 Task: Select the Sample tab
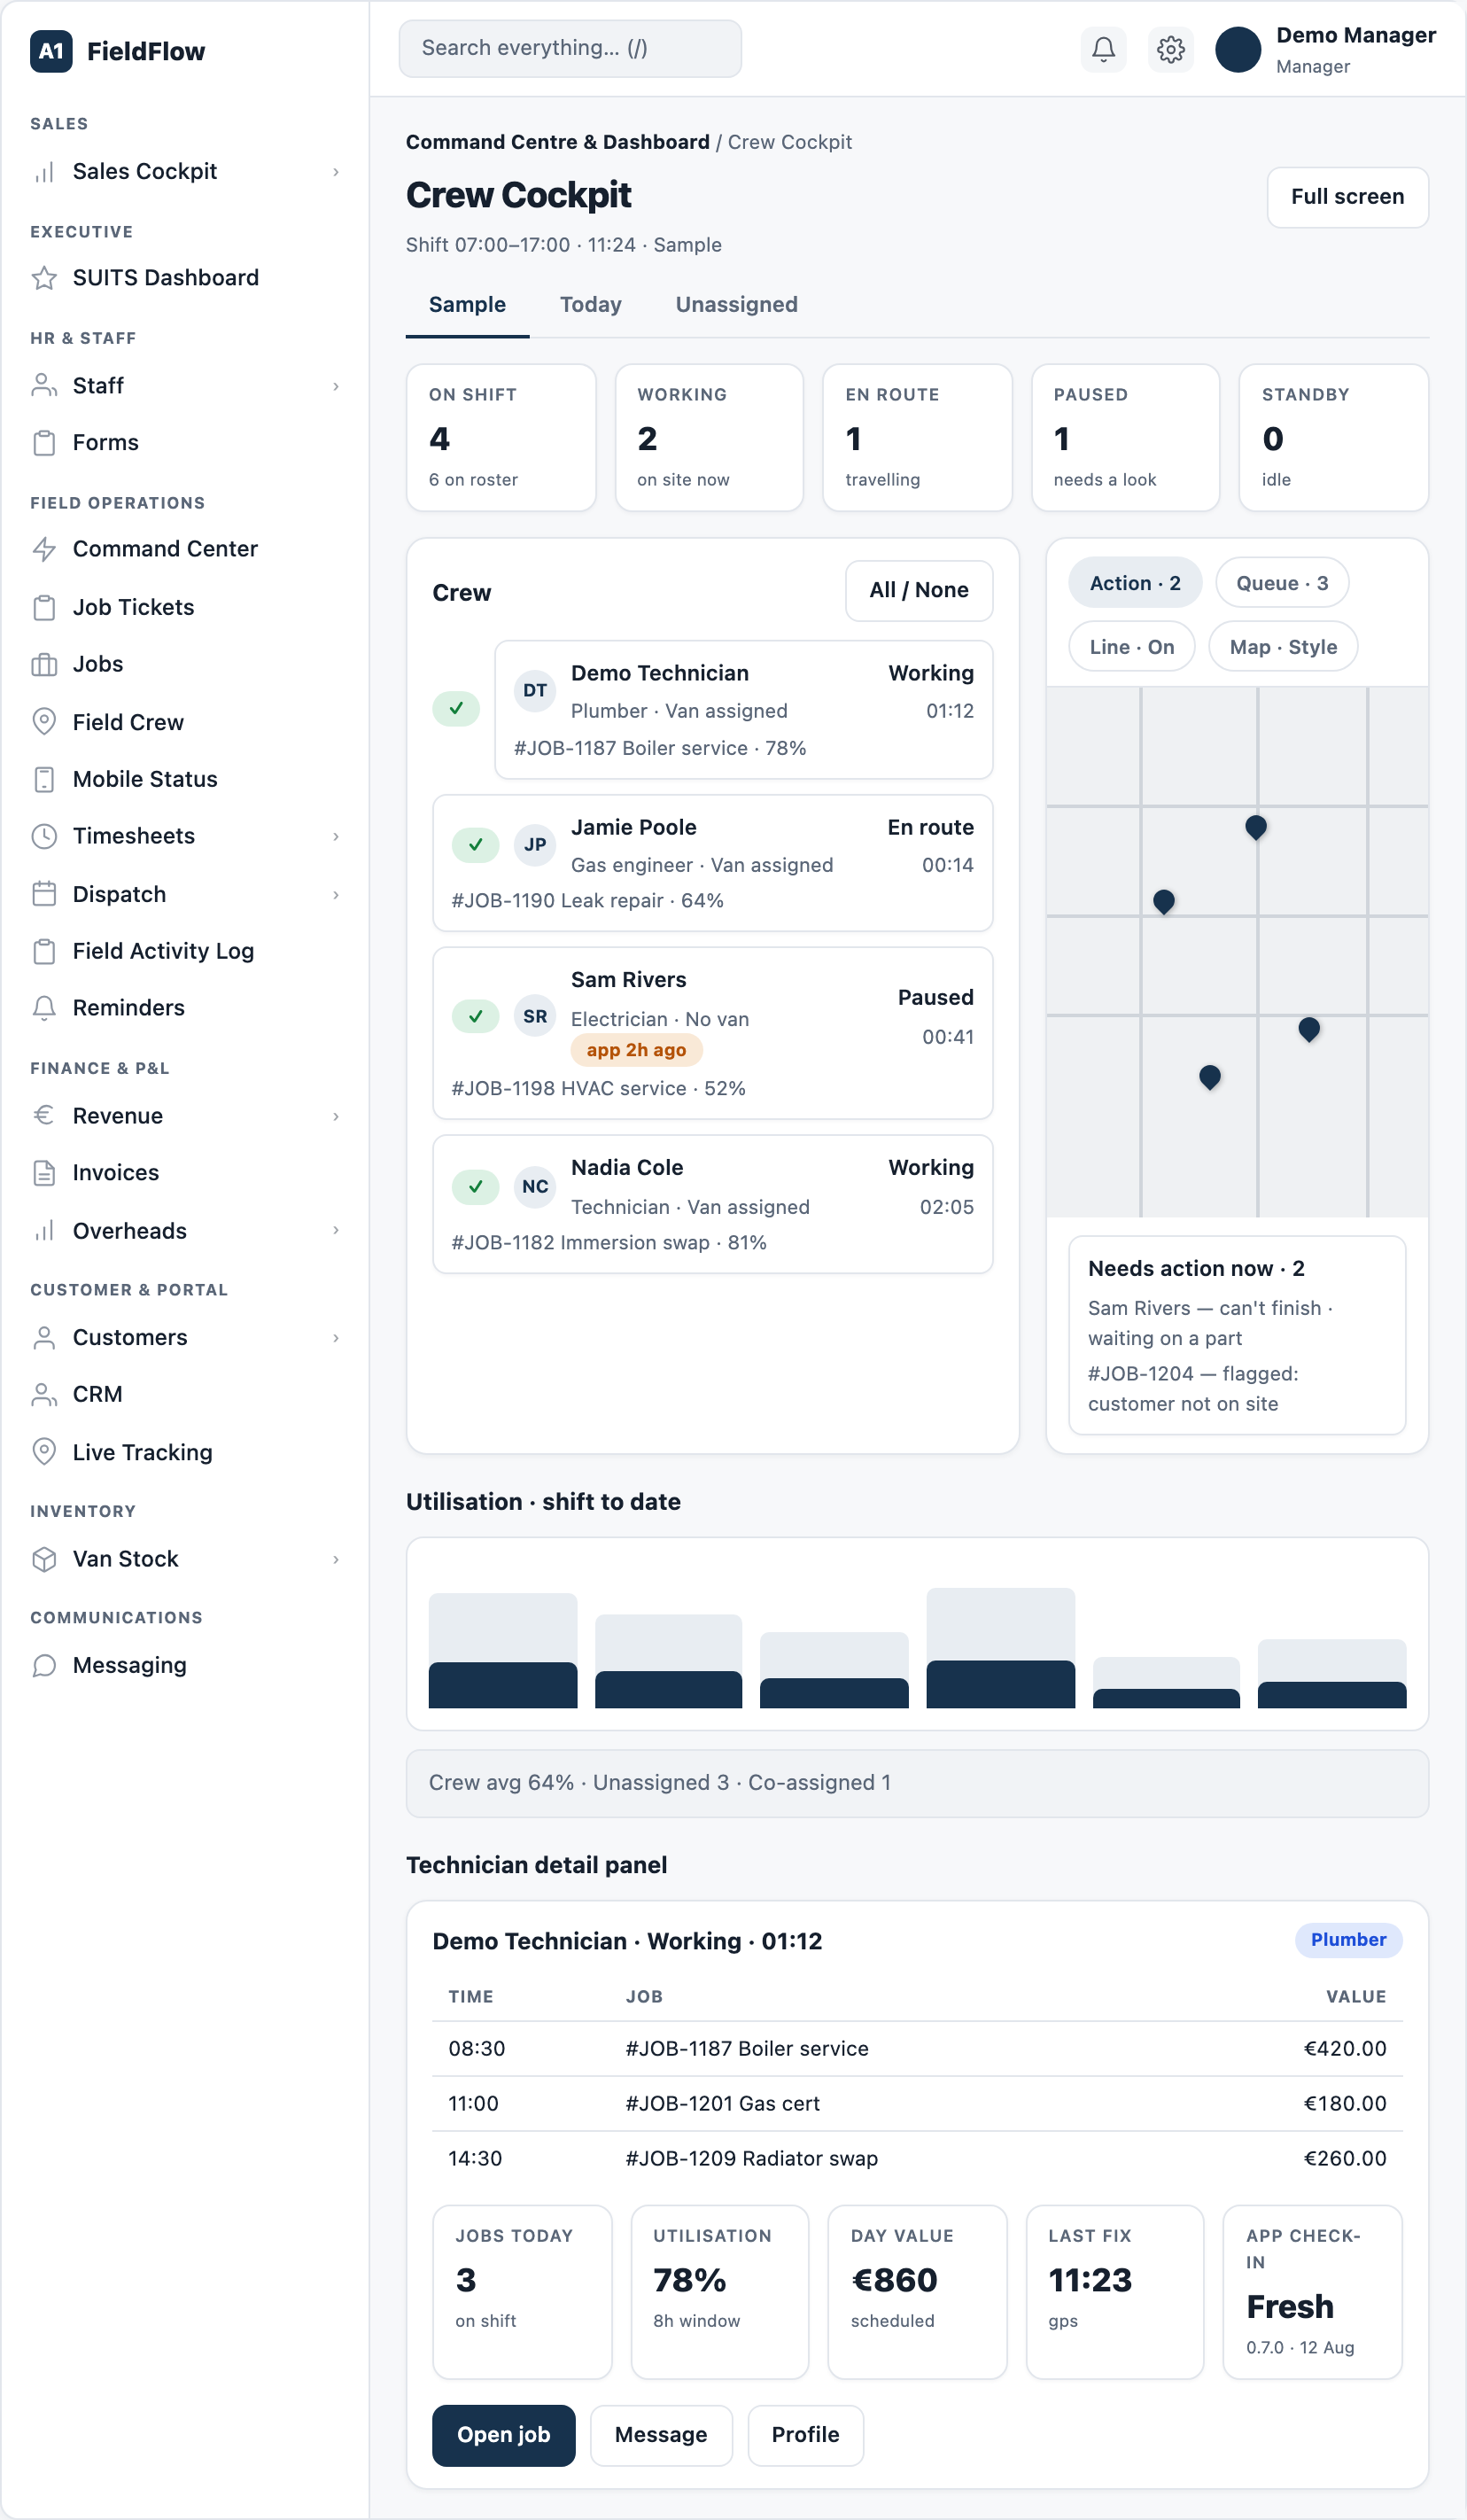point(467,305)
